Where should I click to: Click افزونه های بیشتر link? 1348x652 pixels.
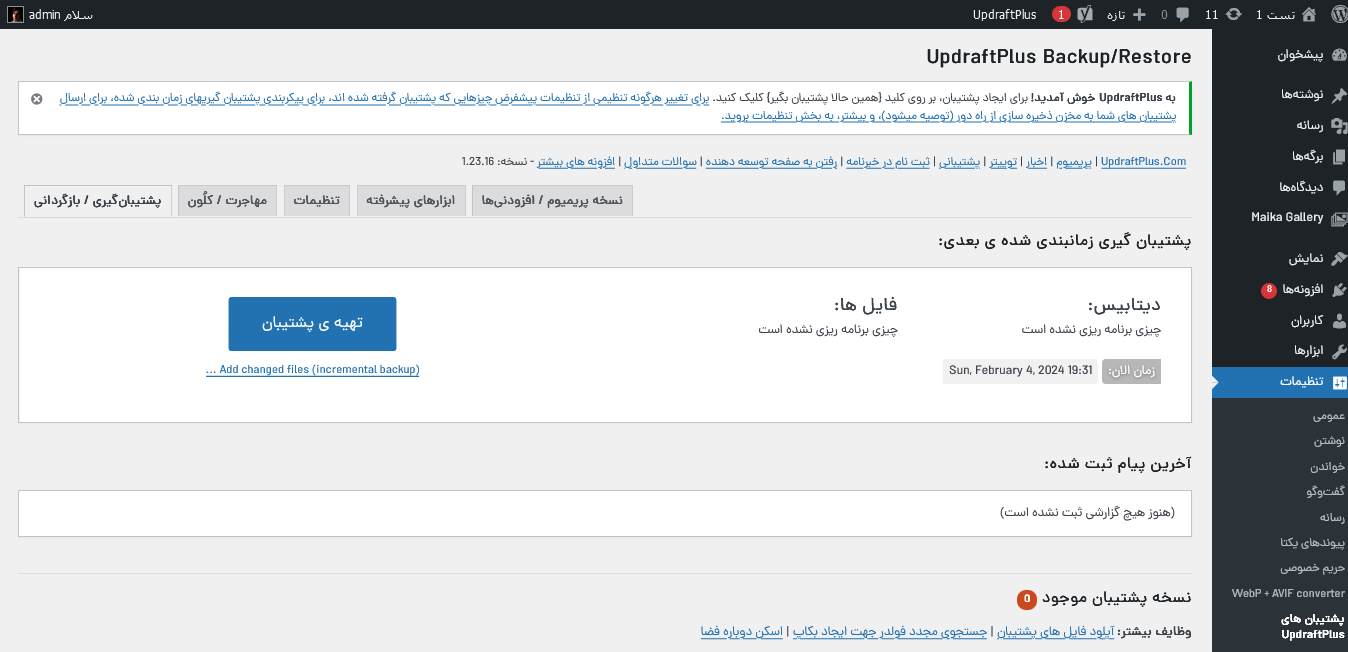[577, 161]
